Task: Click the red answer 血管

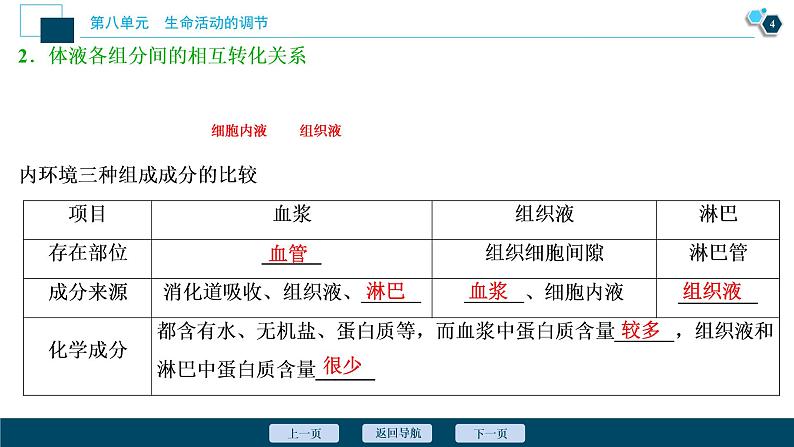Action: coord(288,253)
